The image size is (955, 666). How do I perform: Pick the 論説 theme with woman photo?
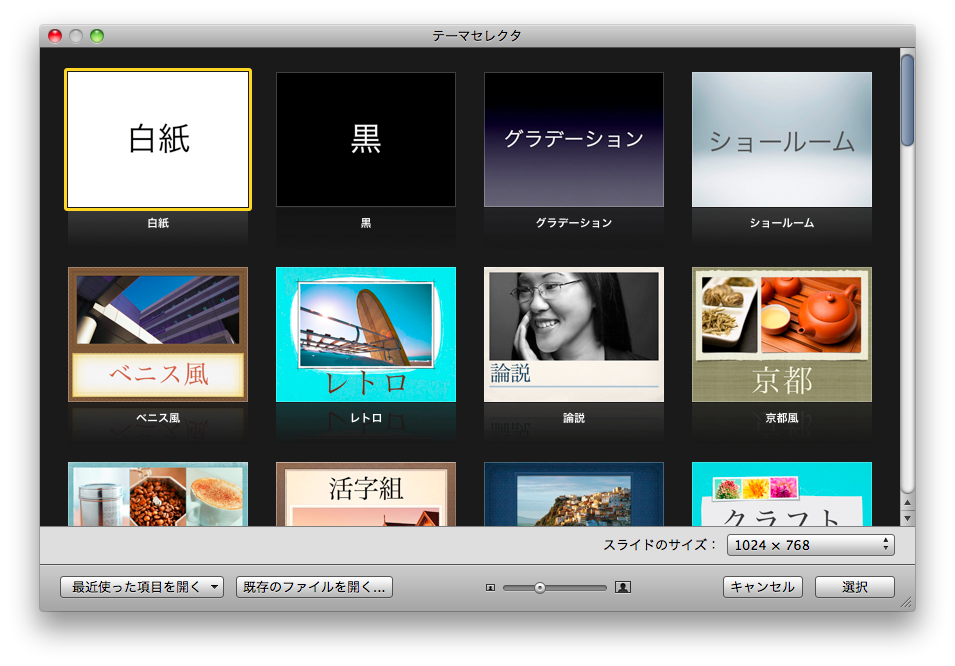tap(574, 335)
